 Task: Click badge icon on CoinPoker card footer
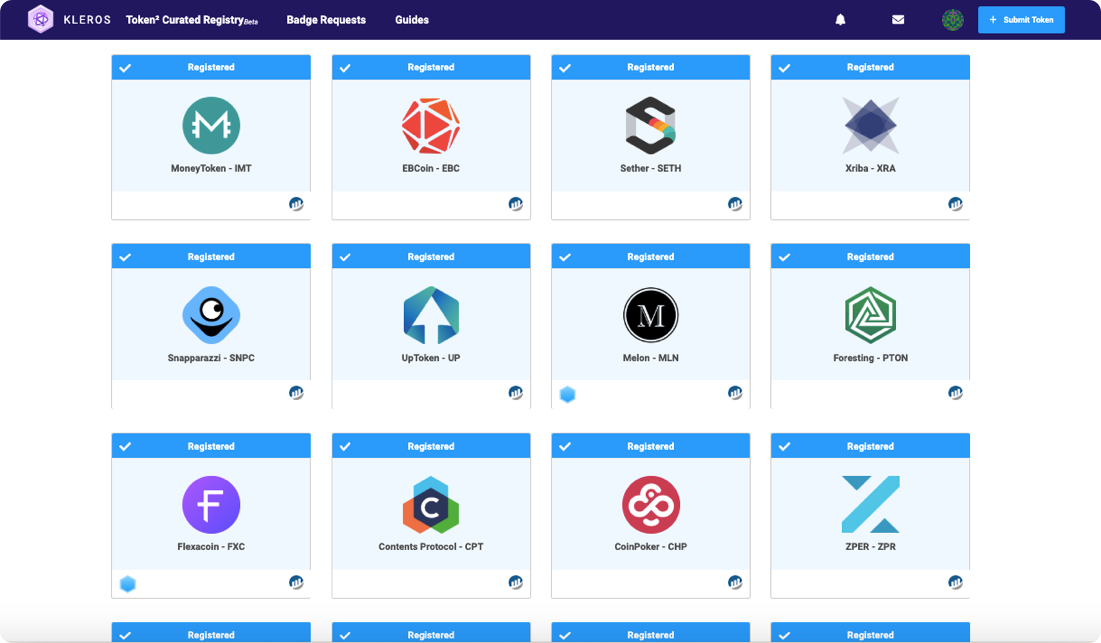coord(735,583)
